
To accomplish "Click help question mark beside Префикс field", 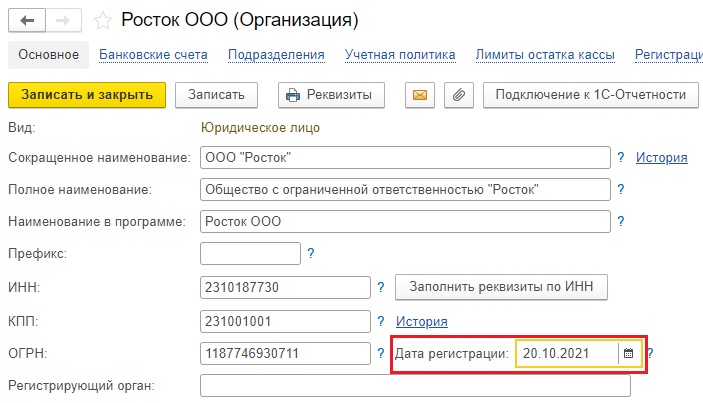I will point(311,253).
